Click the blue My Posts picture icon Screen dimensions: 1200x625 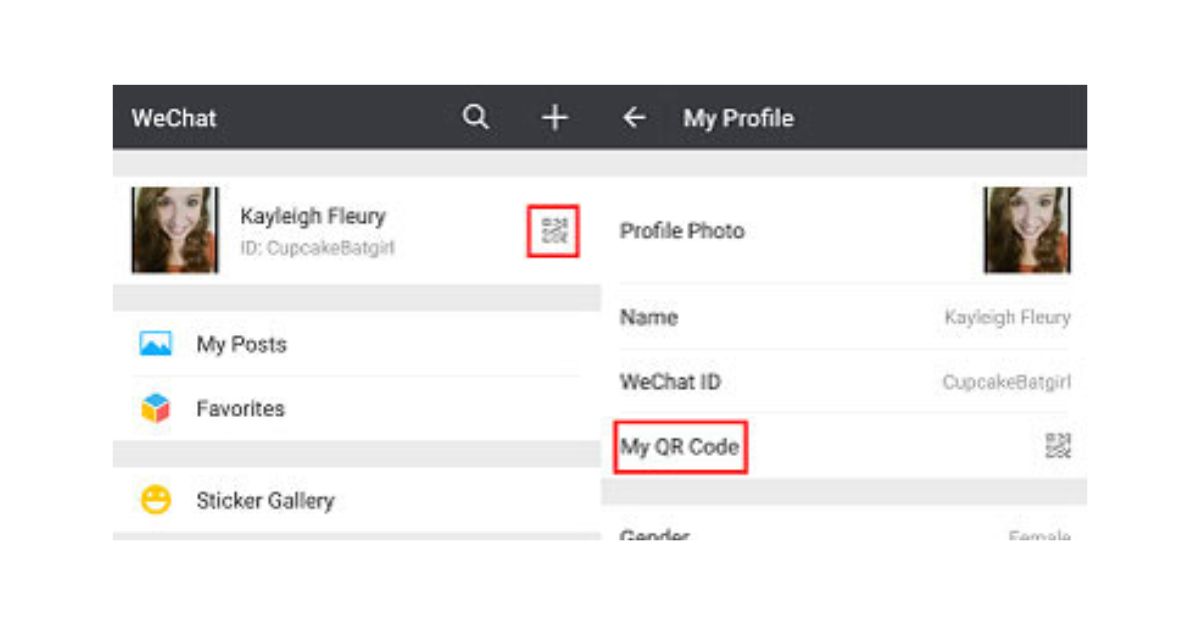[155, 345]
